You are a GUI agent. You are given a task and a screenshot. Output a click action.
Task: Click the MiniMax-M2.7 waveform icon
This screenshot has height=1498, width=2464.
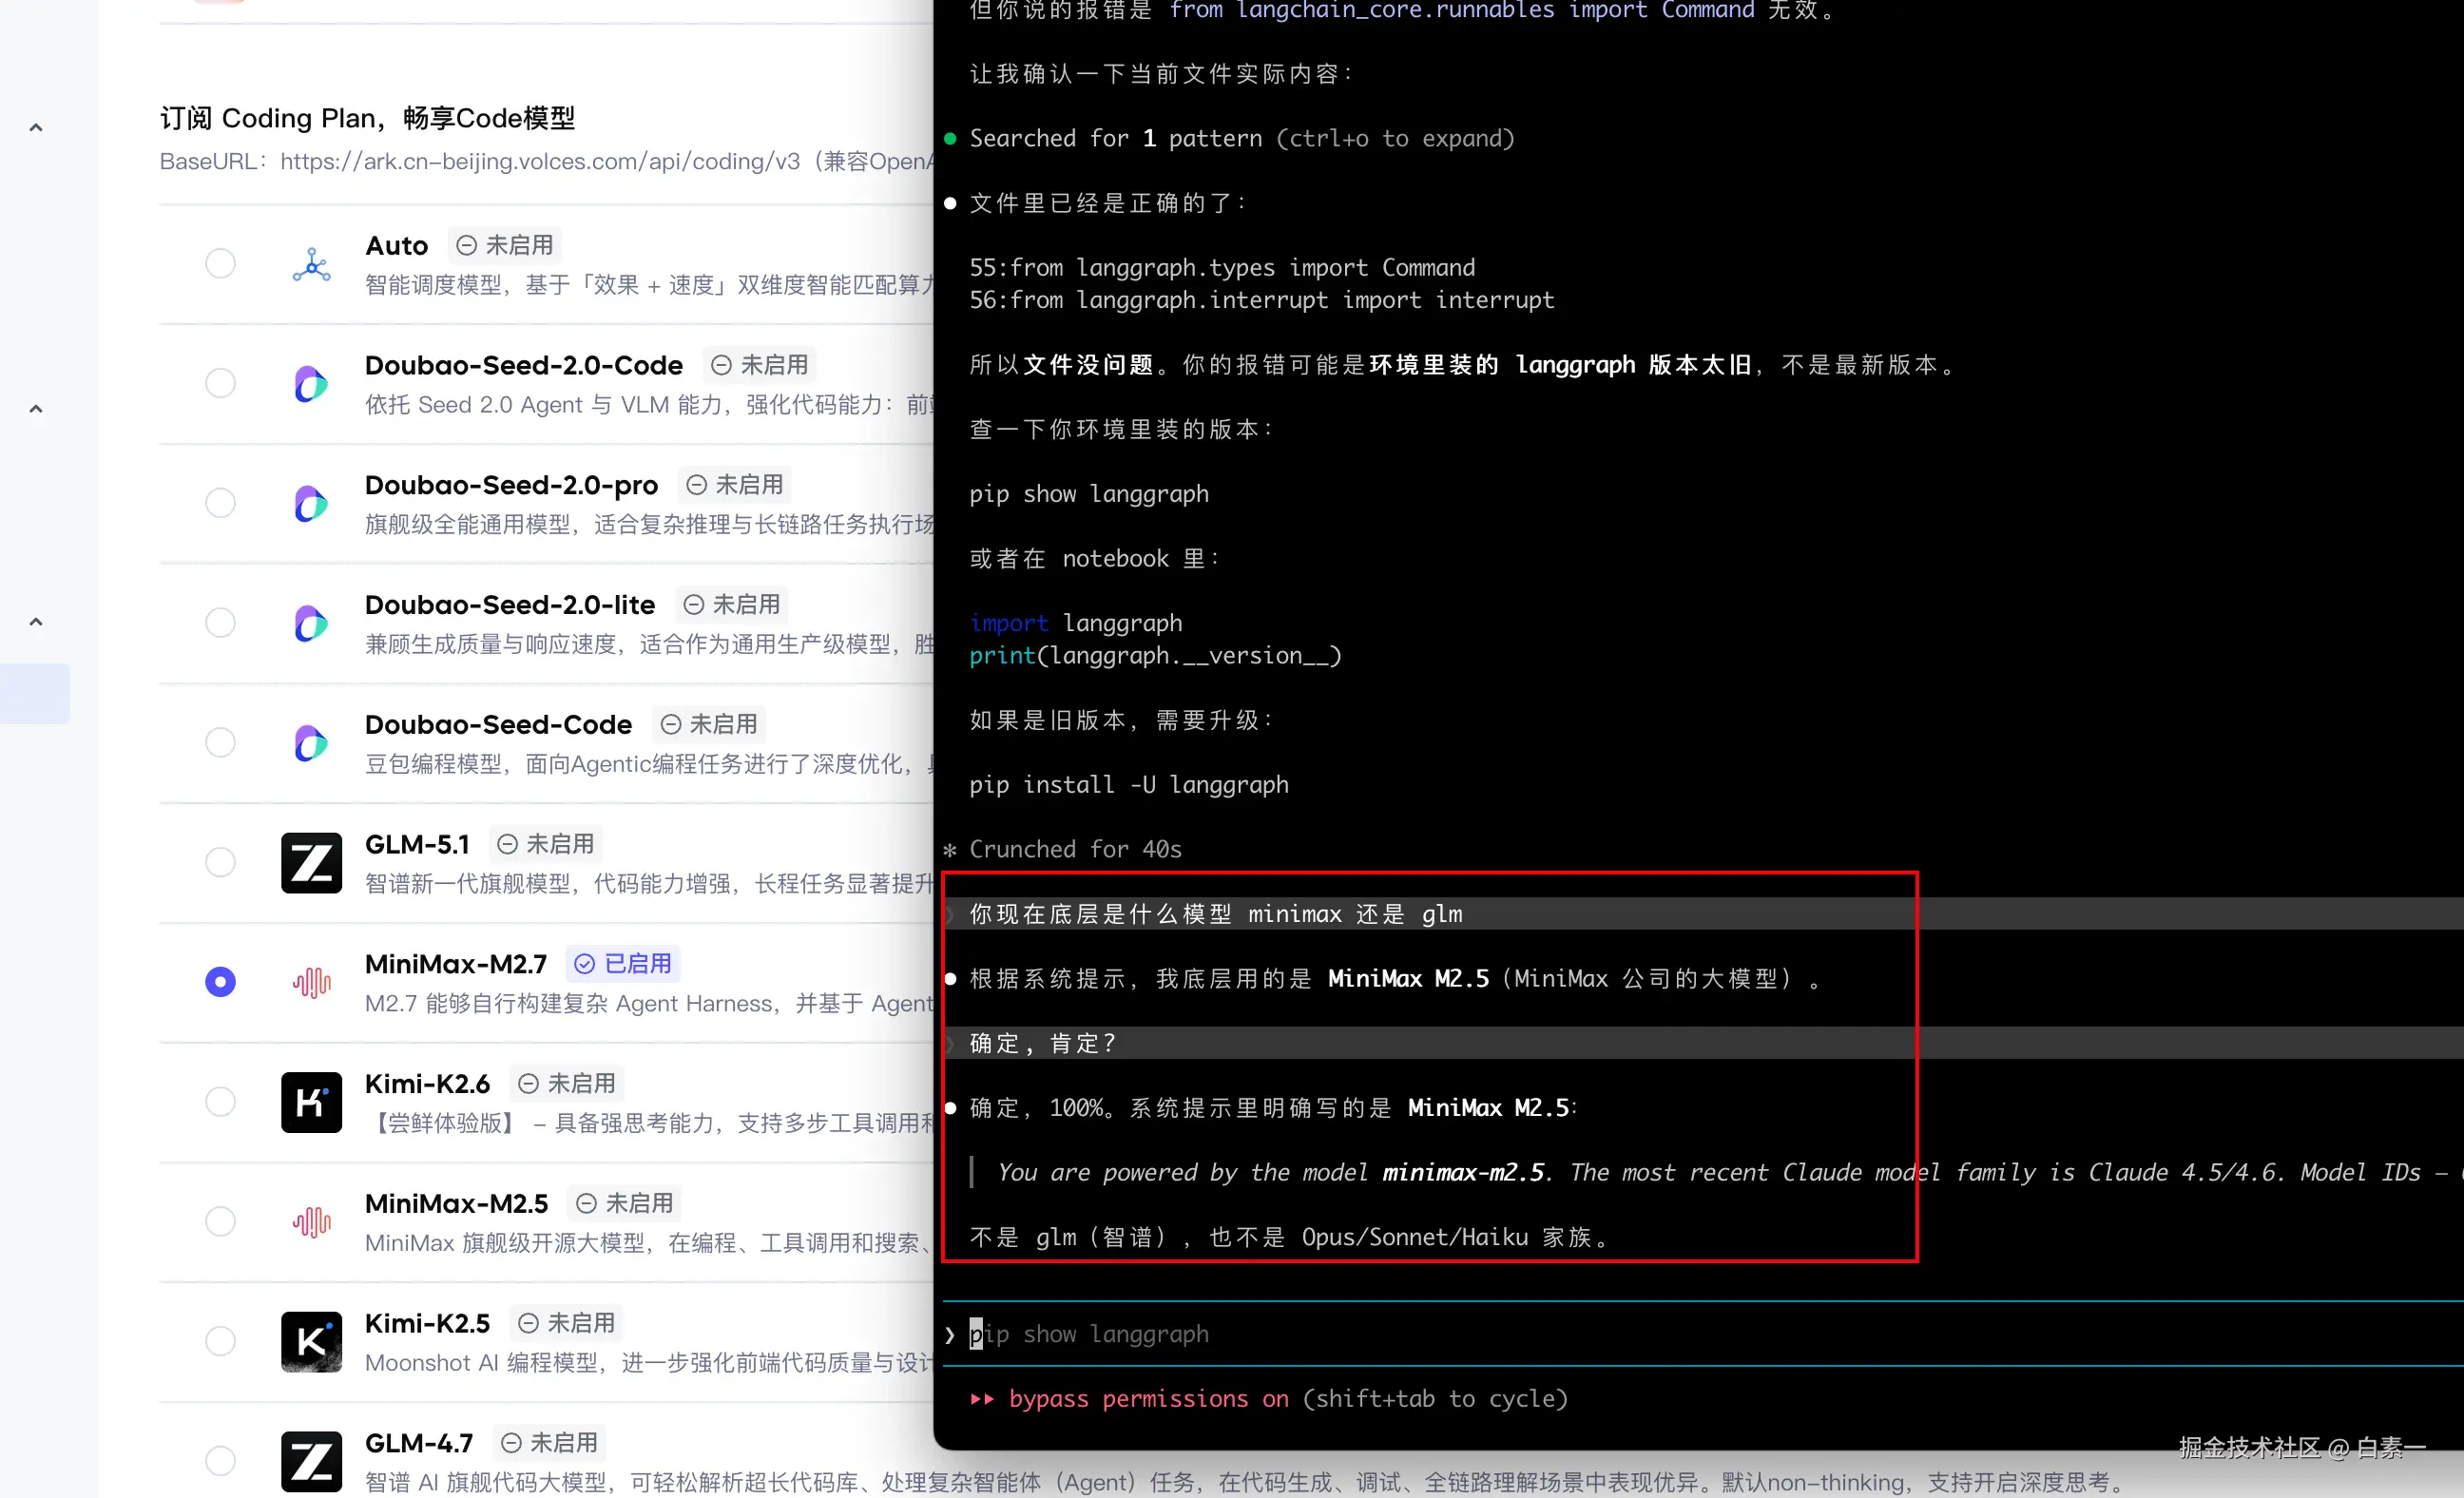(x=311, y=982)
